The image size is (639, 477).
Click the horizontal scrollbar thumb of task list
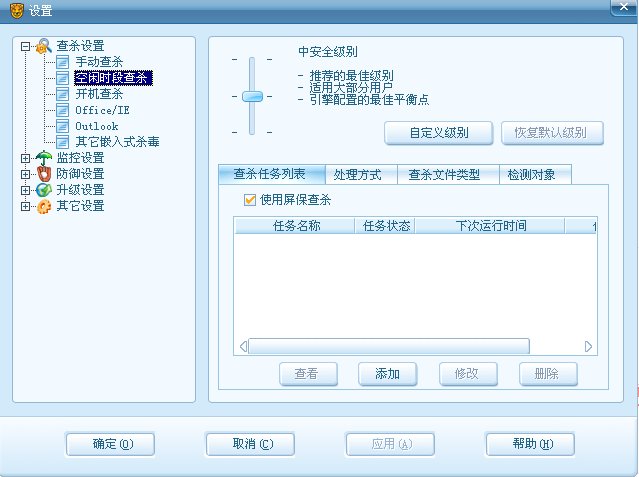coord(389,346)
